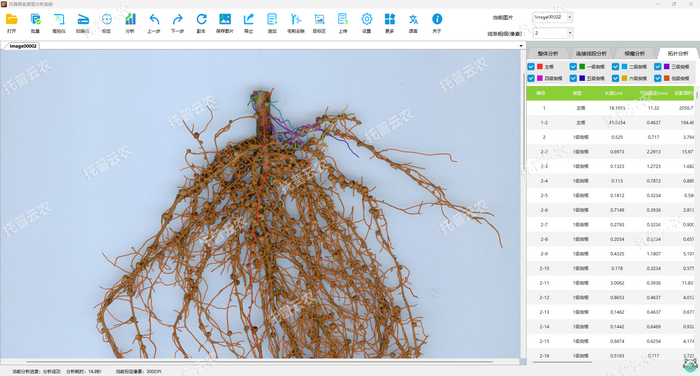700x376 pixels.
Task: Click the calibration crosshair icon
Action: 106,19
